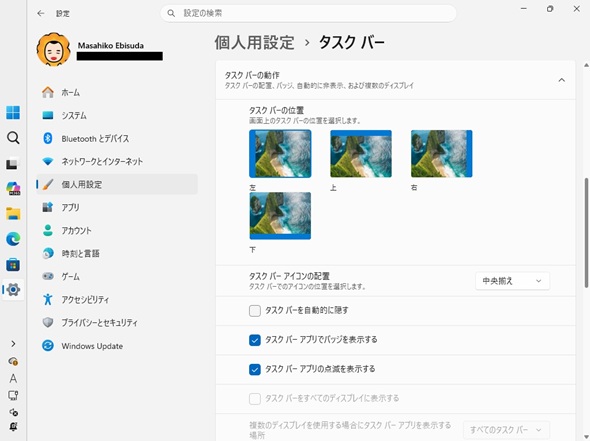Click the IME letter A indicator in the tray

tap(13, 378)
